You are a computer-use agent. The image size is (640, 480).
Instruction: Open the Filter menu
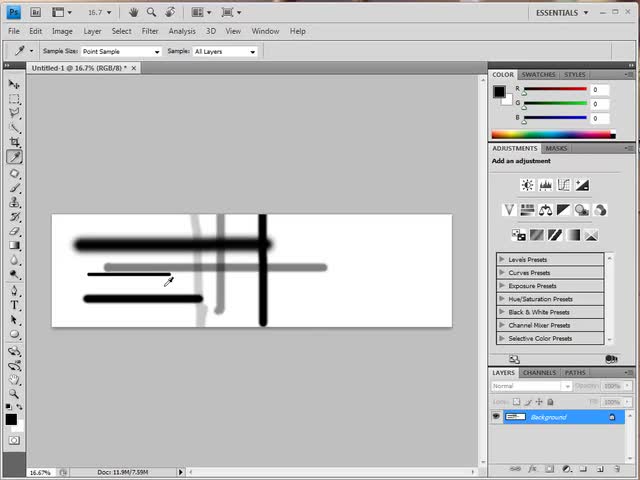tap(150, 31)
